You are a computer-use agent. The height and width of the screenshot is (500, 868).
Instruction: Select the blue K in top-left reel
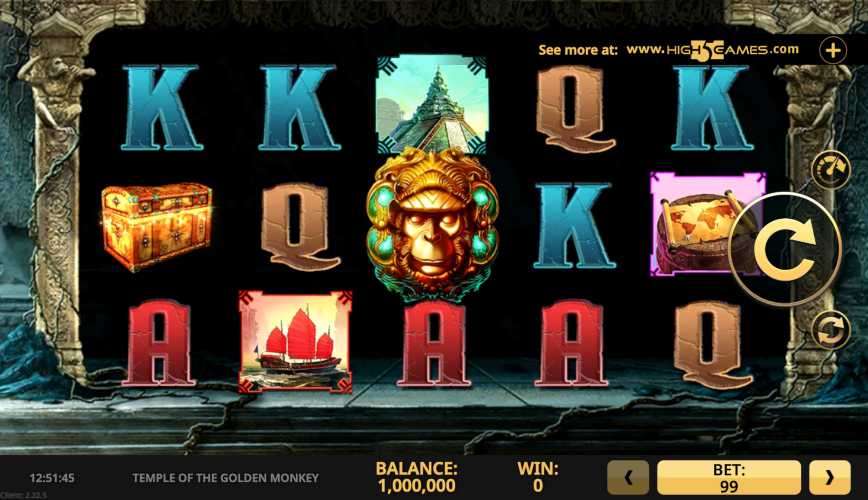pos(161,107)
